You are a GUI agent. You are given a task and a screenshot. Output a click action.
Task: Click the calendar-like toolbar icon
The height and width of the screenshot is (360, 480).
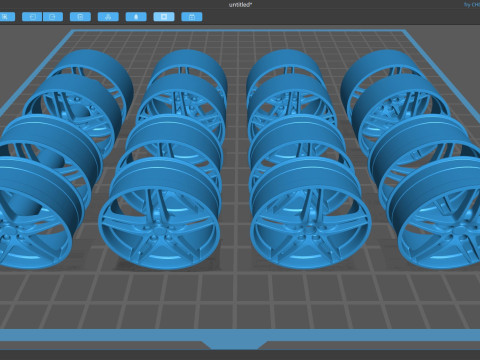coord(192,17)
